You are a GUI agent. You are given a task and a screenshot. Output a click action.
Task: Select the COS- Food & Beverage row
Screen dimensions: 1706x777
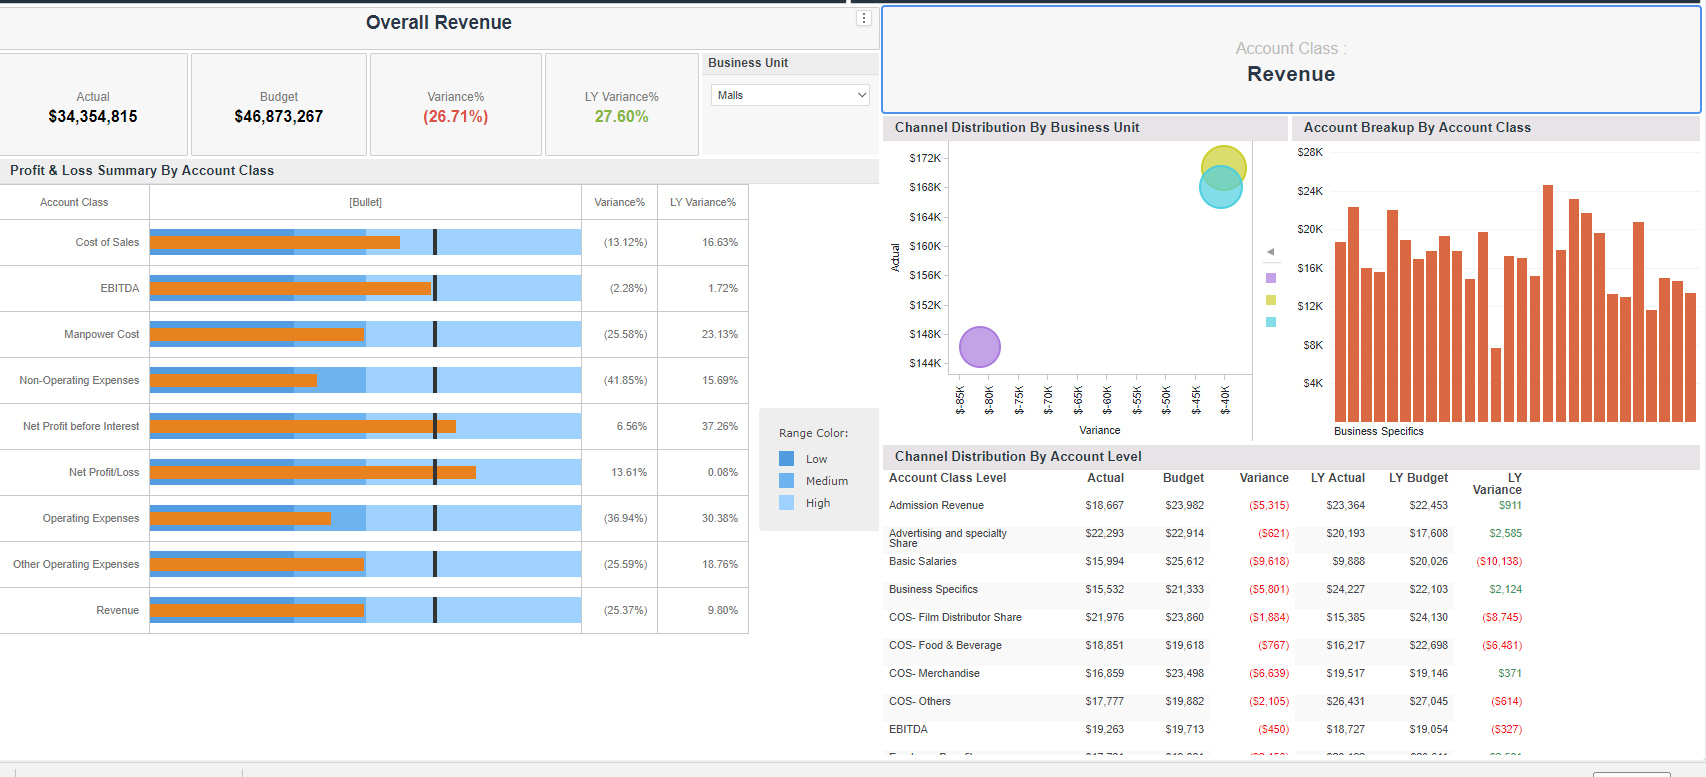[1205, 646]
